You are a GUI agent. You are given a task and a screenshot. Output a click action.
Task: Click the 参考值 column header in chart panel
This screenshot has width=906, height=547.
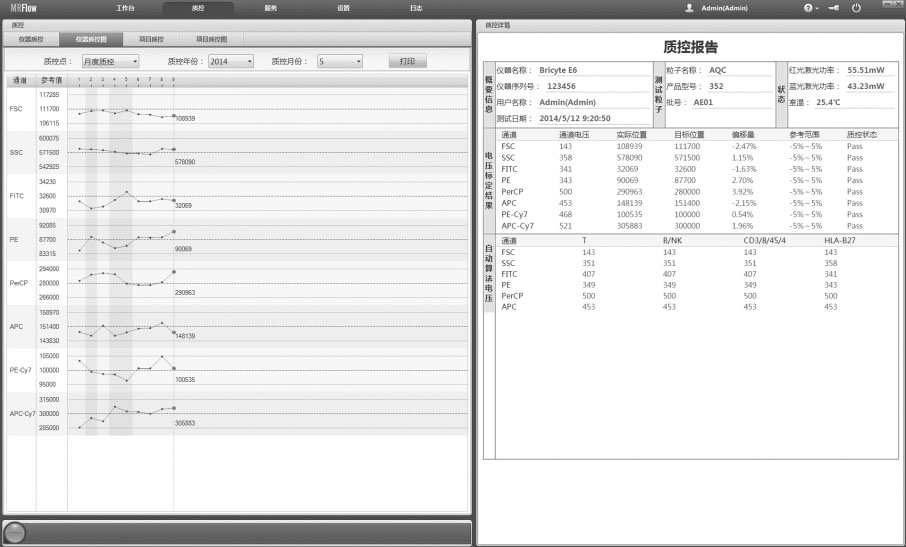click(51, 80)
